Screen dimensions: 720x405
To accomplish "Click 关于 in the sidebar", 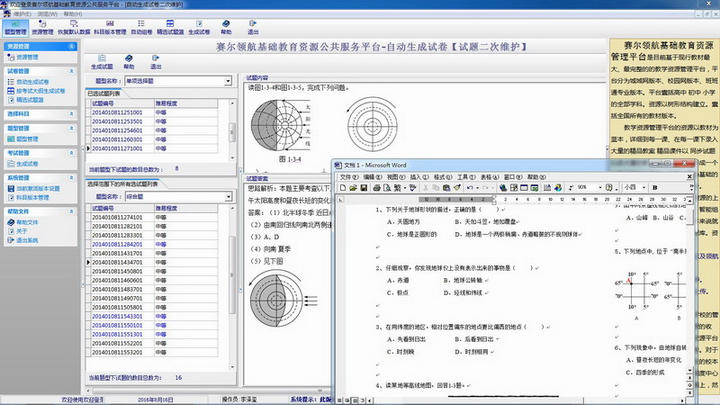I will click(22, 231).
